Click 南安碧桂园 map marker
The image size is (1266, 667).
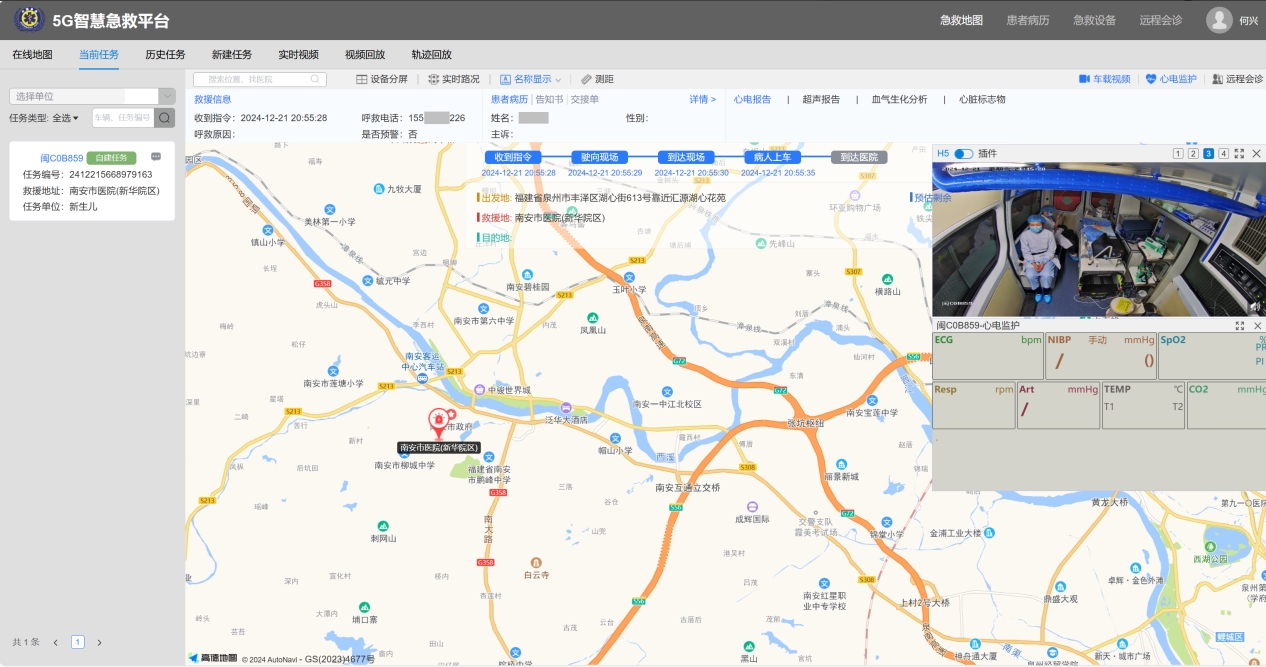(527, 273)
